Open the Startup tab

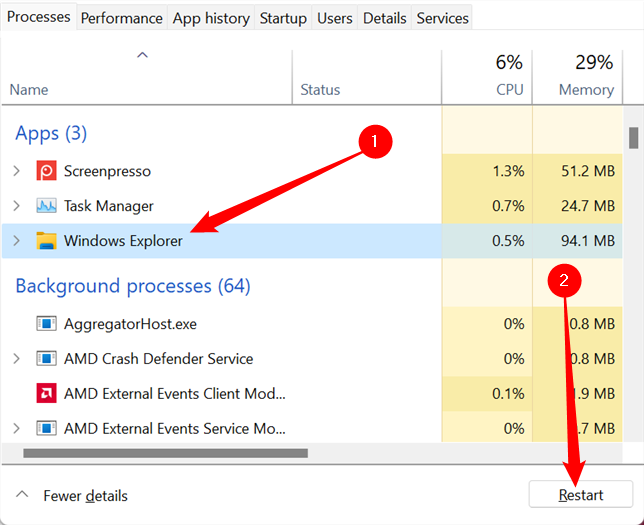(283, 18)
